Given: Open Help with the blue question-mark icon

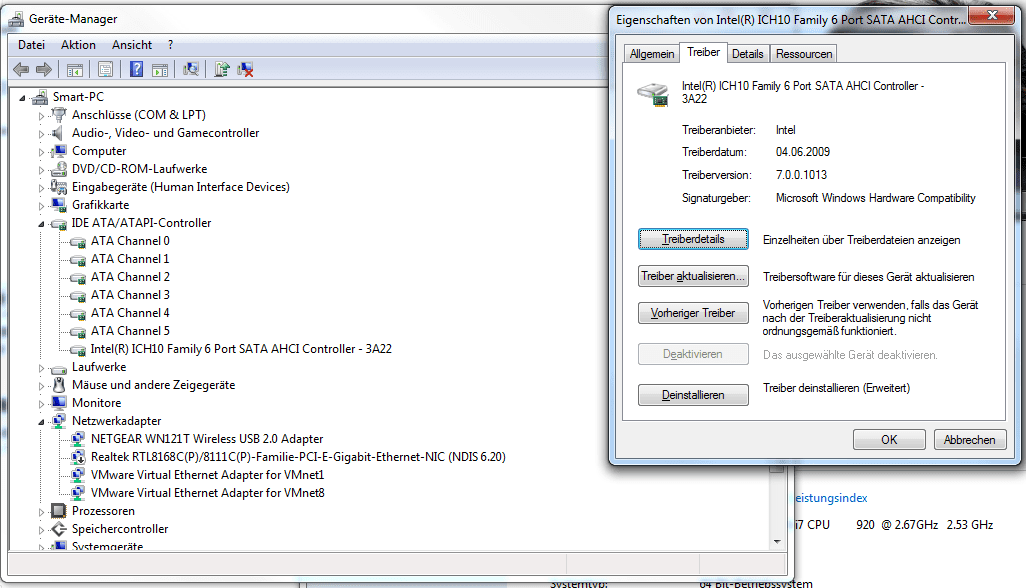Looking at the screenshot, I should (x=136, y=69).
